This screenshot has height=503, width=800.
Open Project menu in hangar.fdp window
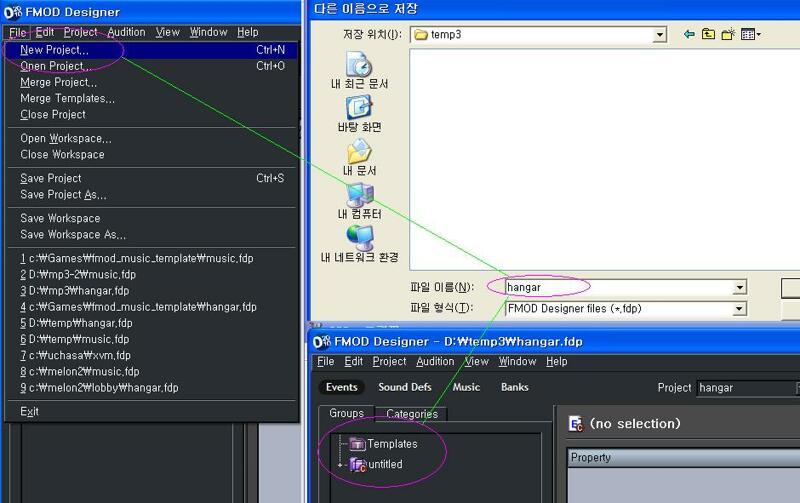pos(389,362)
